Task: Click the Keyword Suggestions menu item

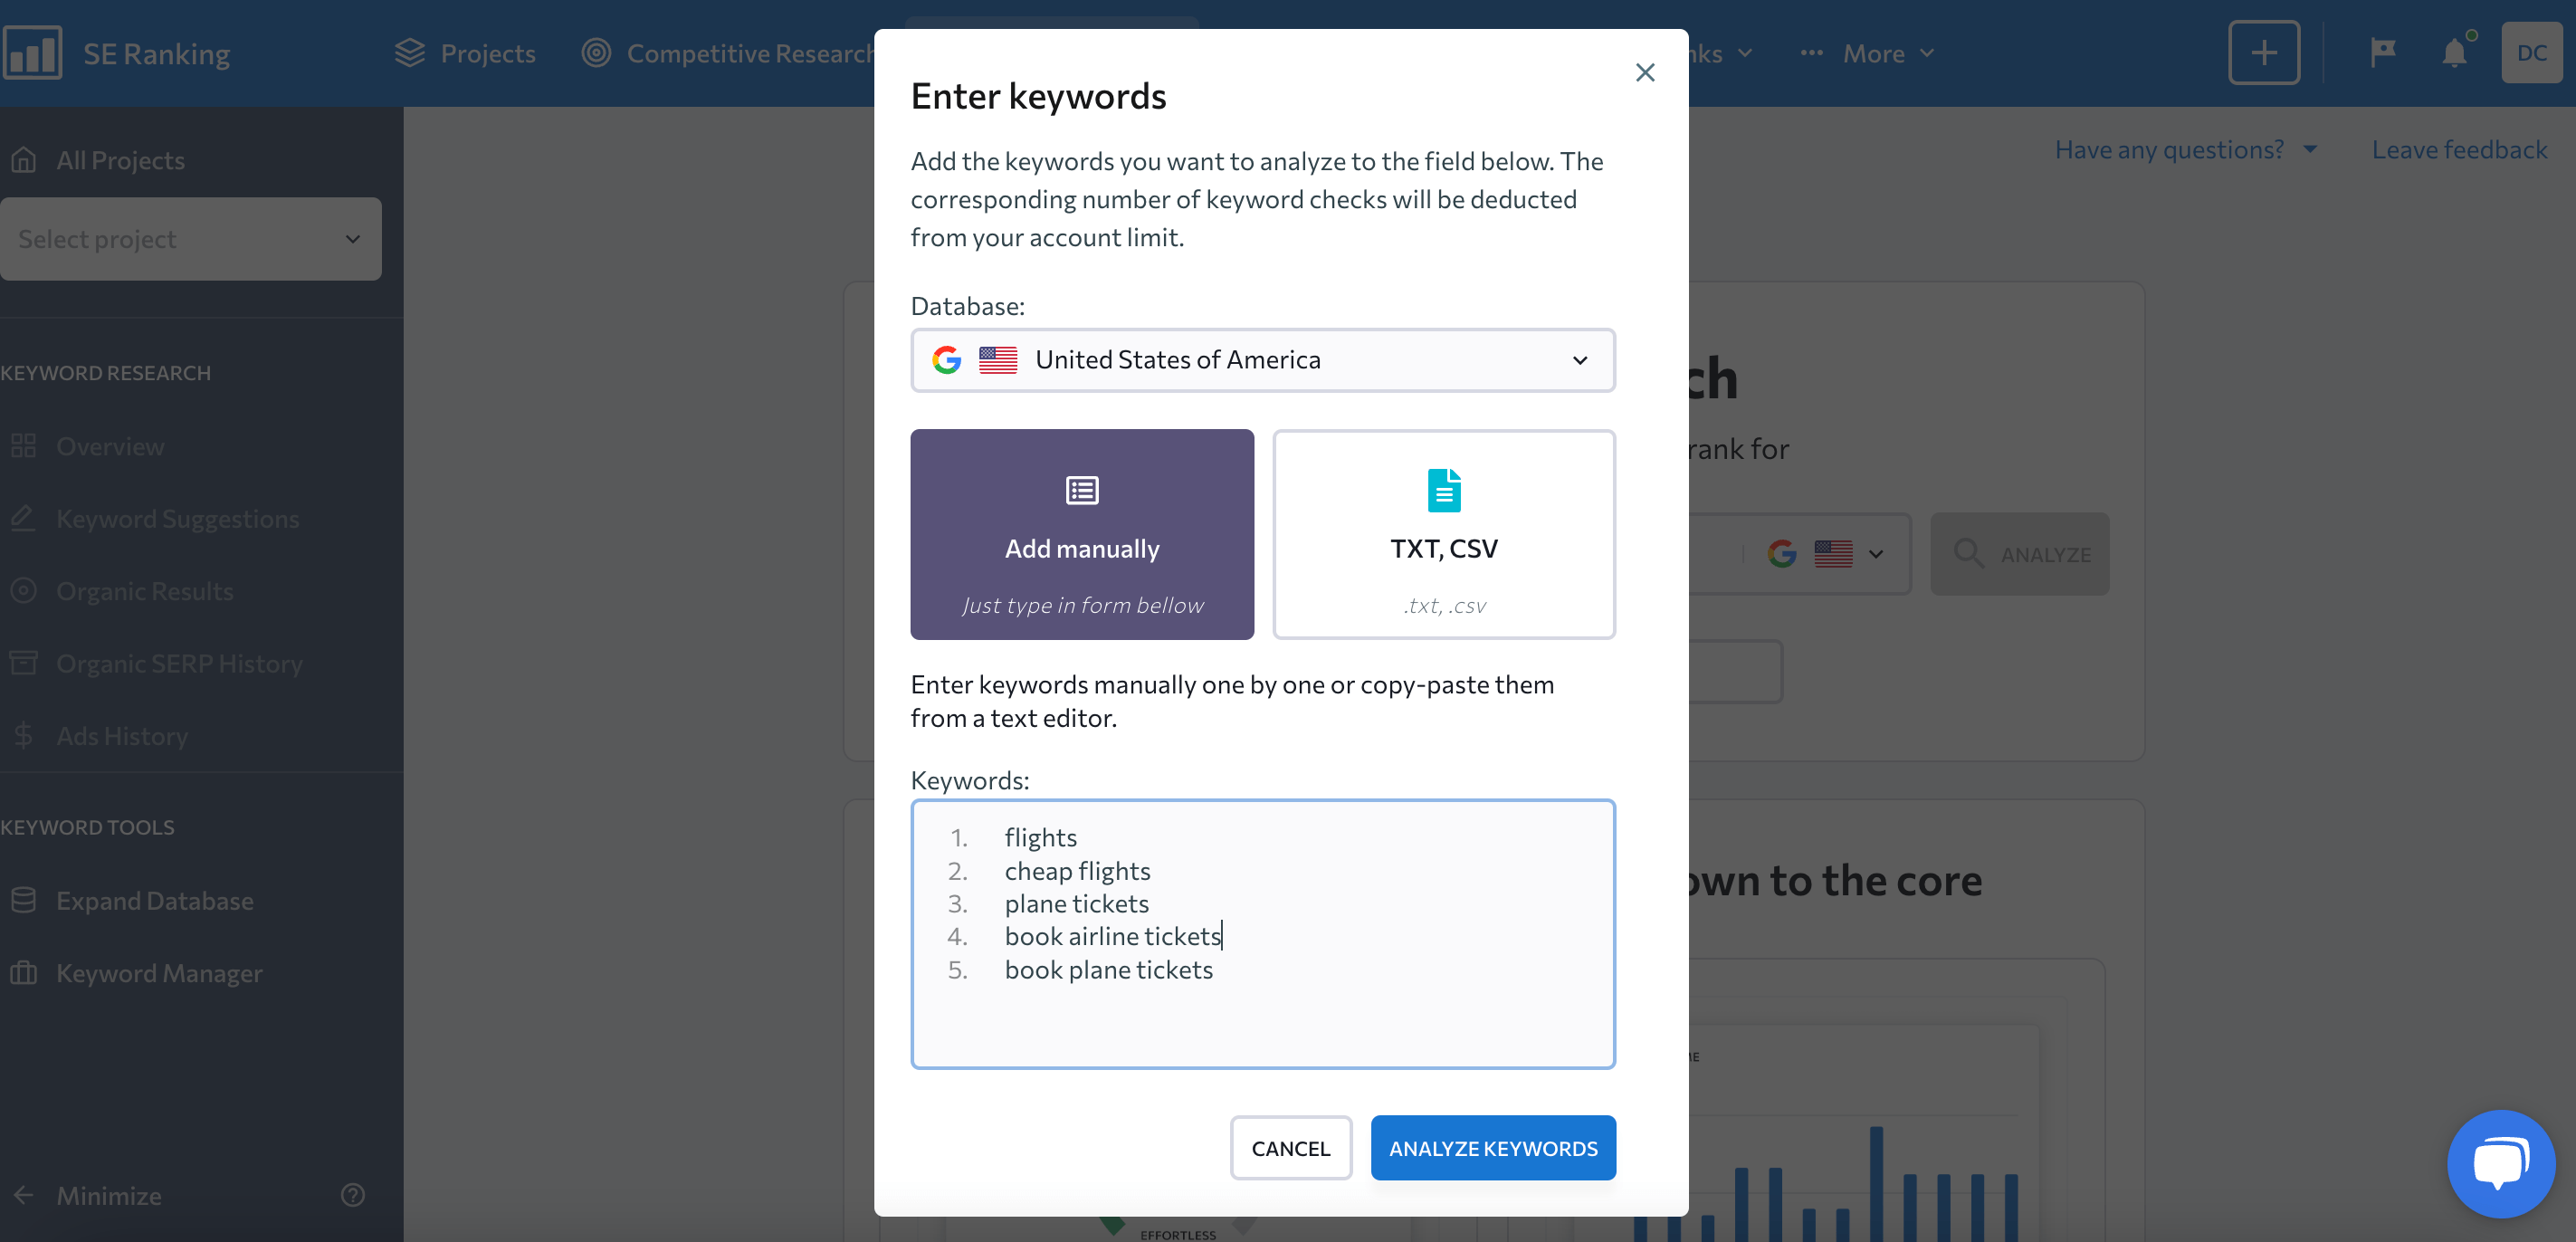Action: tap(177, 518)
